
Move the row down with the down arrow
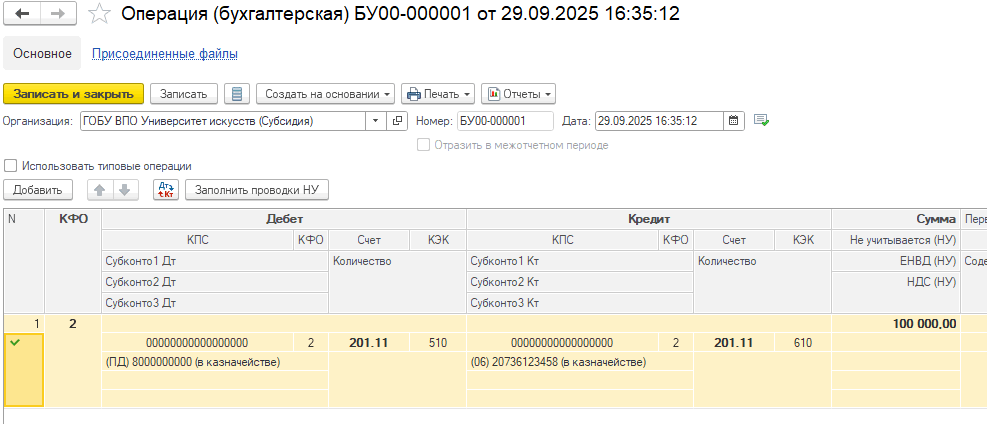[x=125, y=190]
